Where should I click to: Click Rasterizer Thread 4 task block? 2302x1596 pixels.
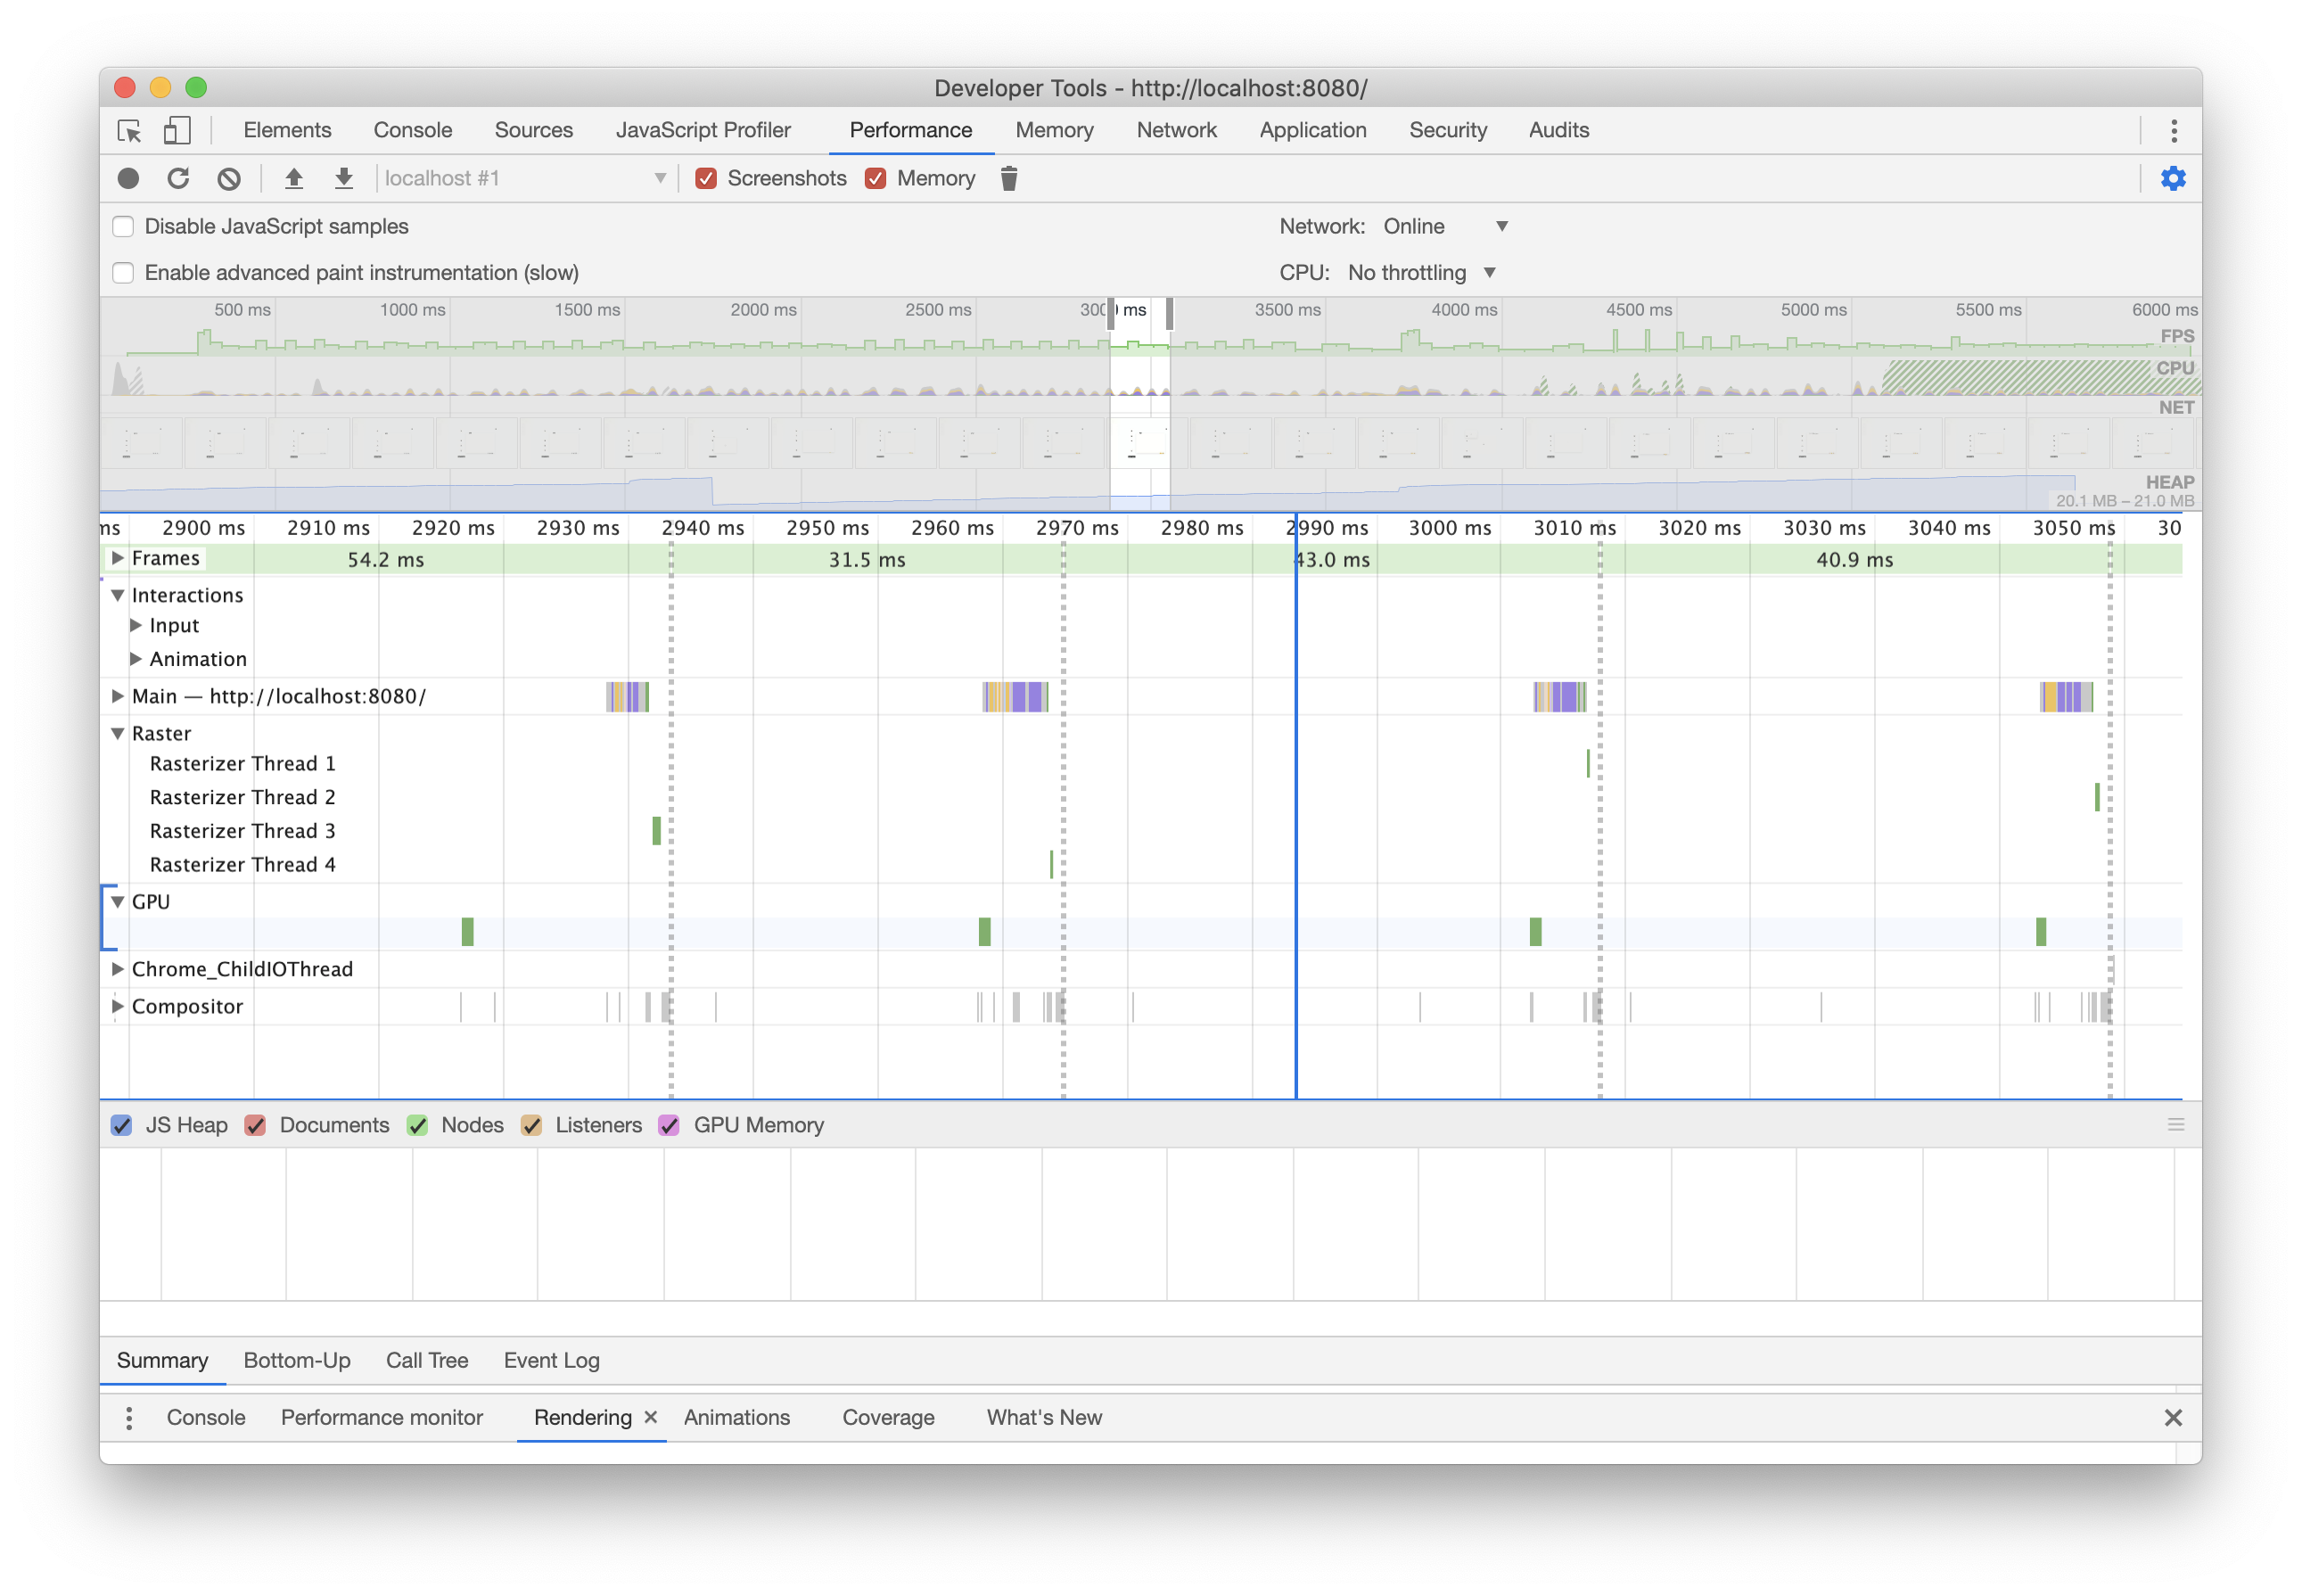click(x=1051, y=864)
